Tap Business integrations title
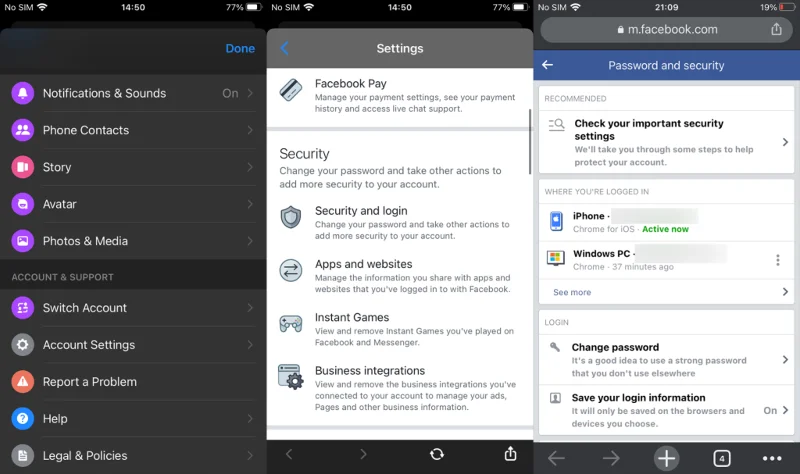This screenshot has height=474, width=800. click(370, 370)
